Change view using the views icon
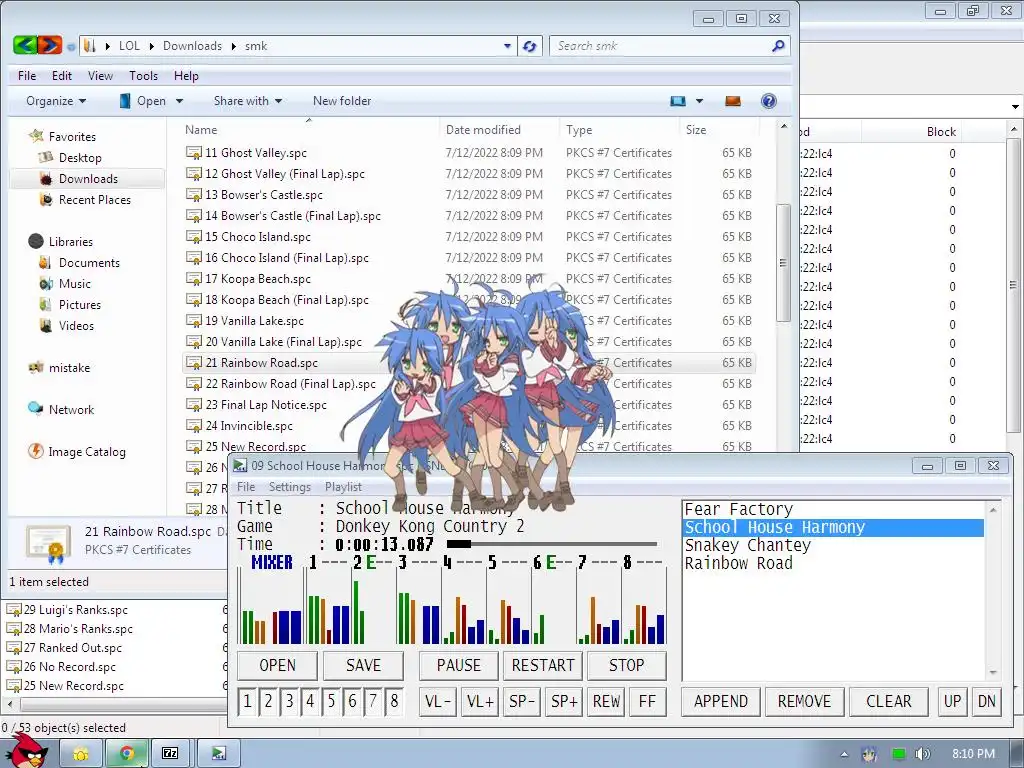Image resolution: width=1024 pixels, height=768 pixels. coord(678,101)
